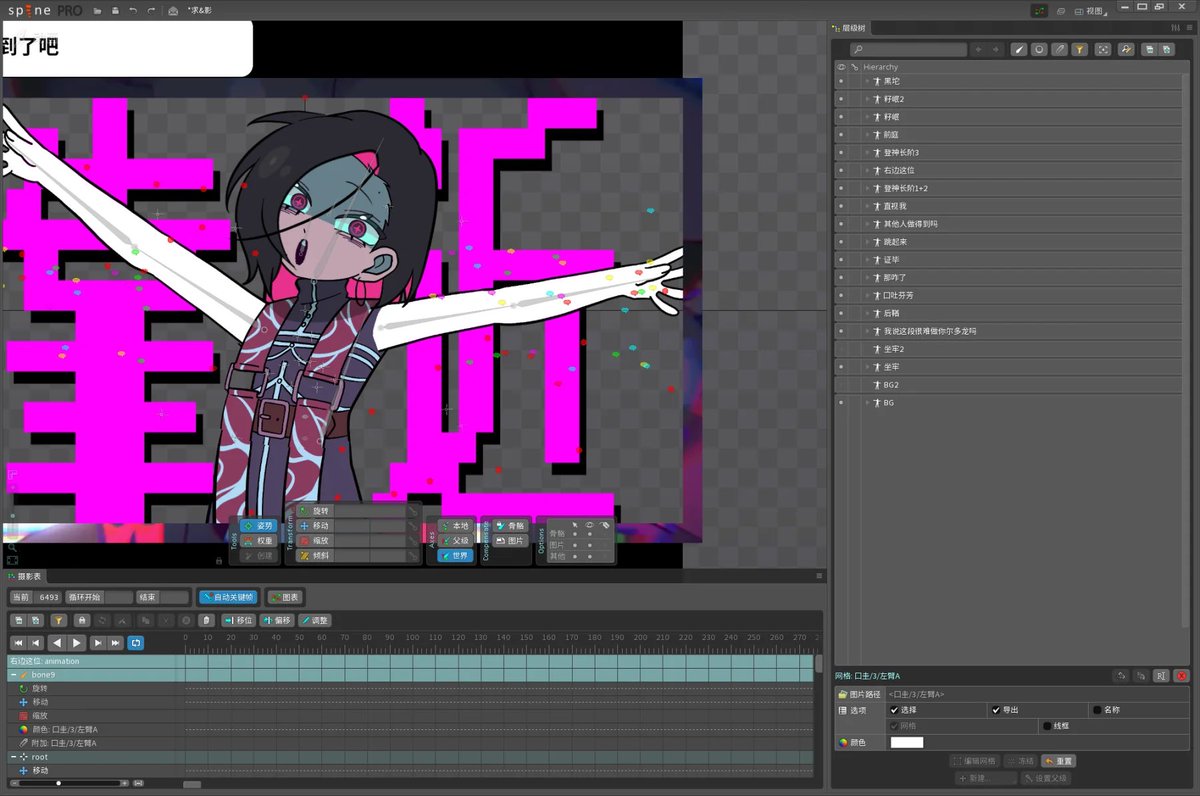Screen dimensions: 1200x796
Task: Select the 姿势 pose tool
Action: click(258, 526)
